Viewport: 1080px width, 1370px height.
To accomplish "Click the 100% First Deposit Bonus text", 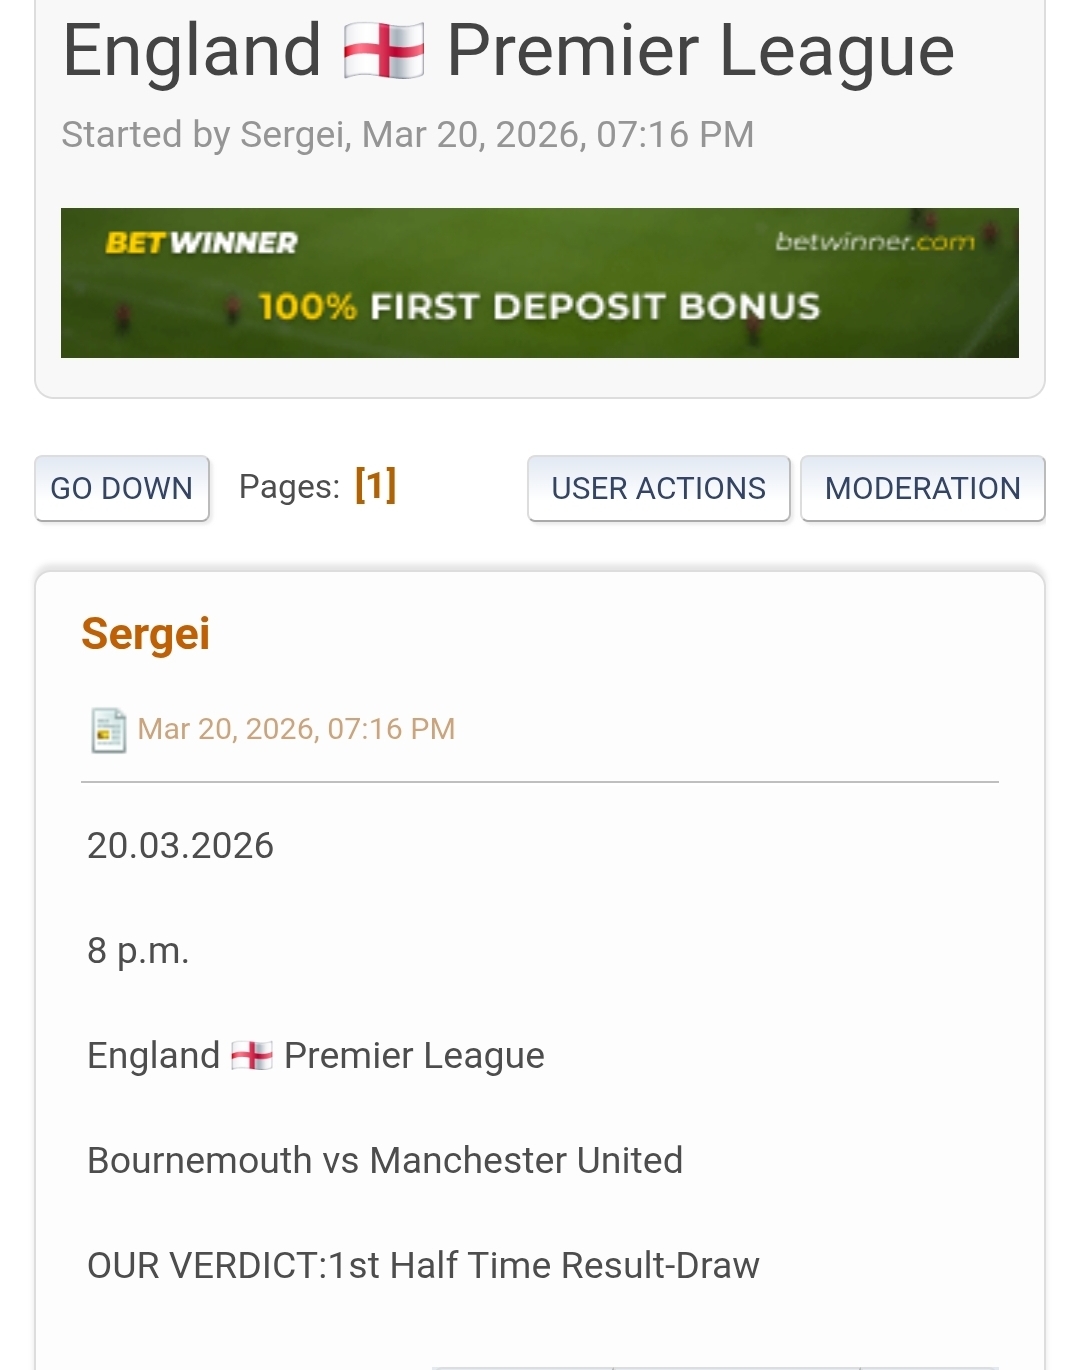I will coord(540,306).
